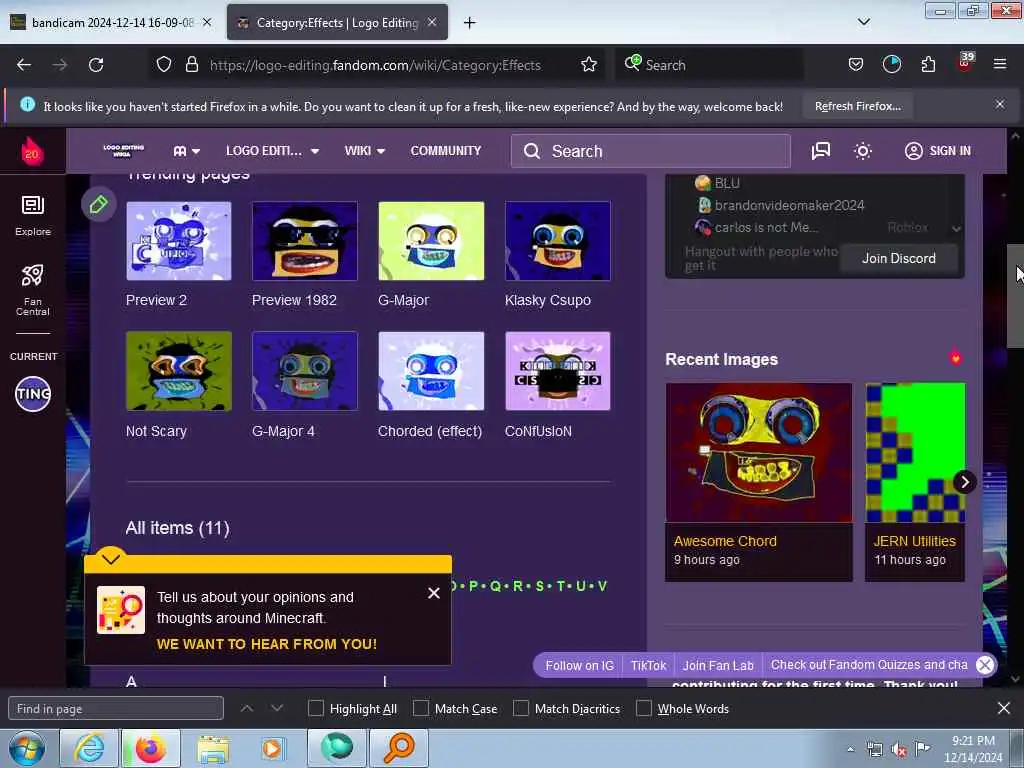Open the tracking protection shield icon
The height and width of the screenshot is (768, 1024).
point(164,65)
